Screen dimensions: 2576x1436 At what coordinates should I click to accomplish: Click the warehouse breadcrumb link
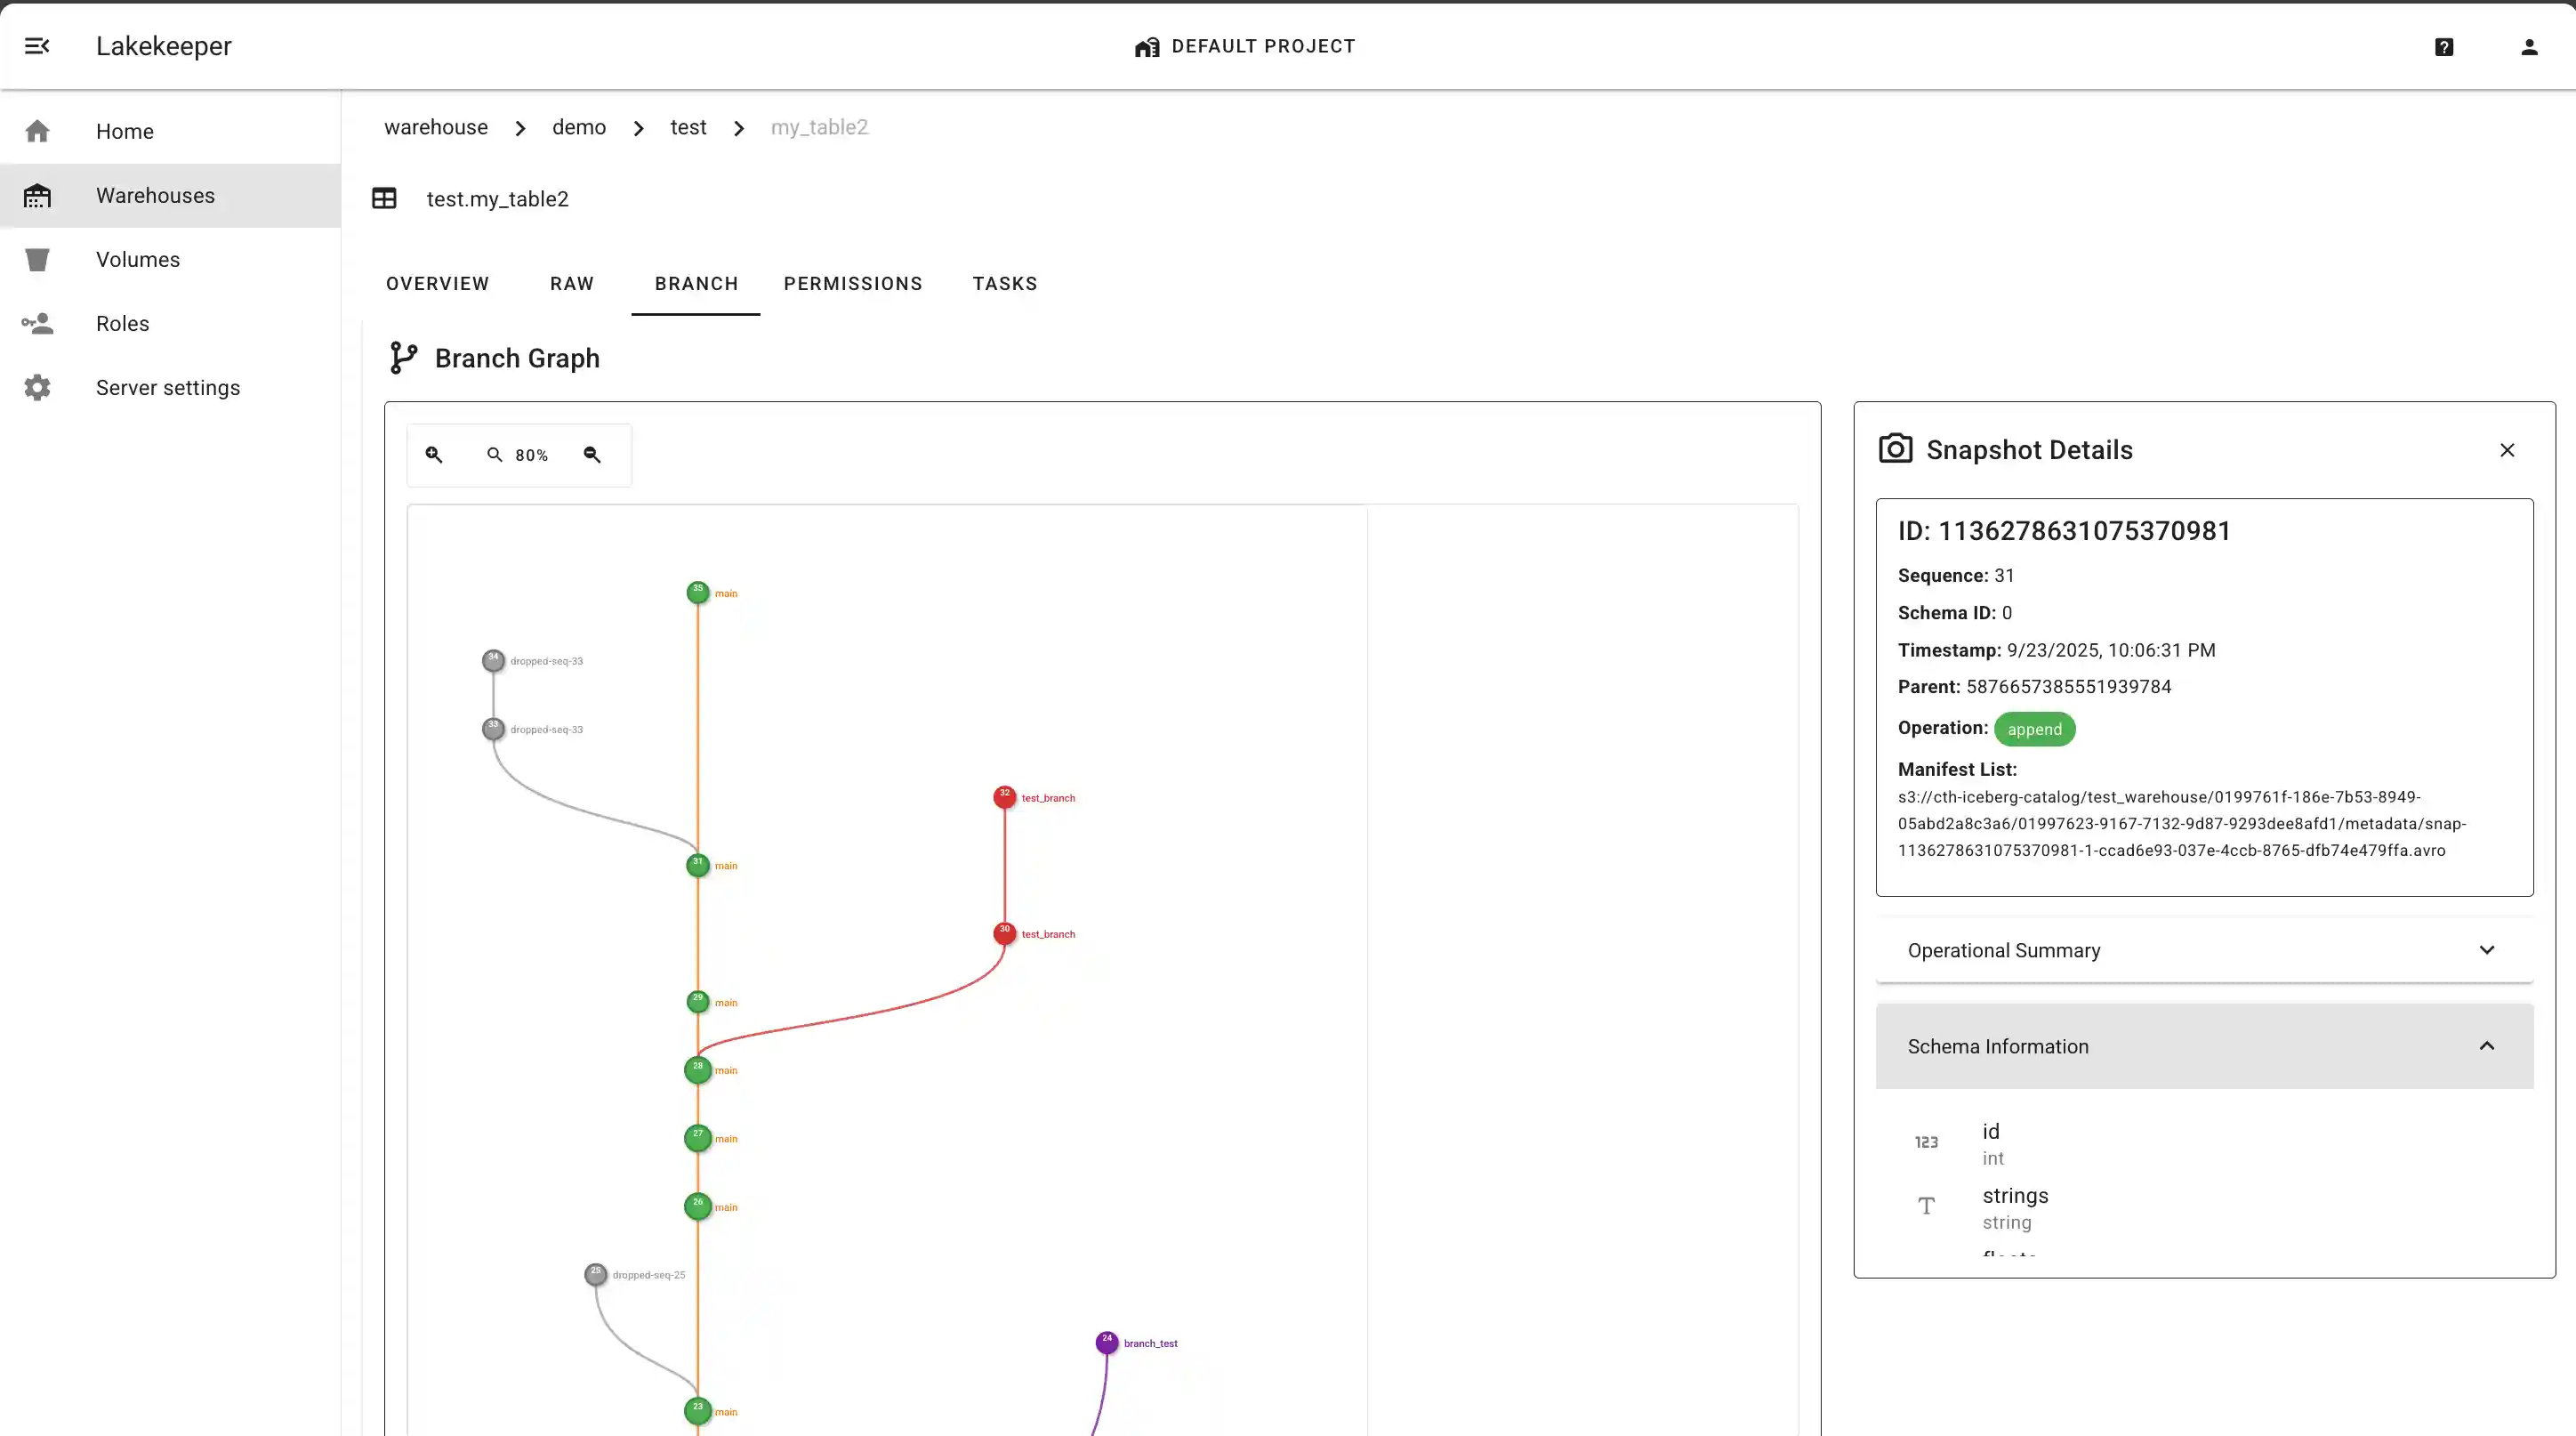[436, 127]
